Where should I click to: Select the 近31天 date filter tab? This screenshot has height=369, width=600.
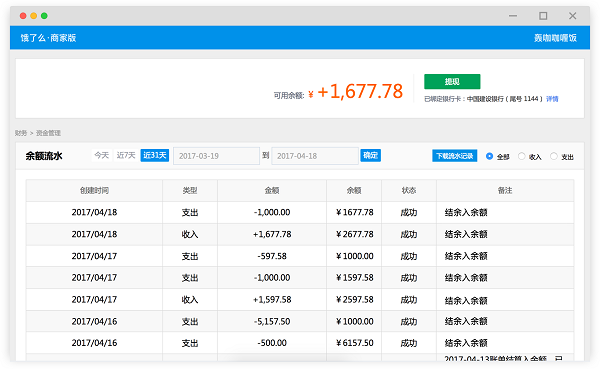point(155,155)
